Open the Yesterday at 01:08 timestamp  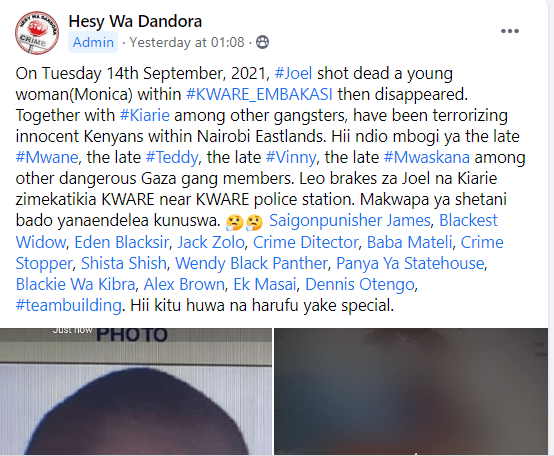[187, 42]
